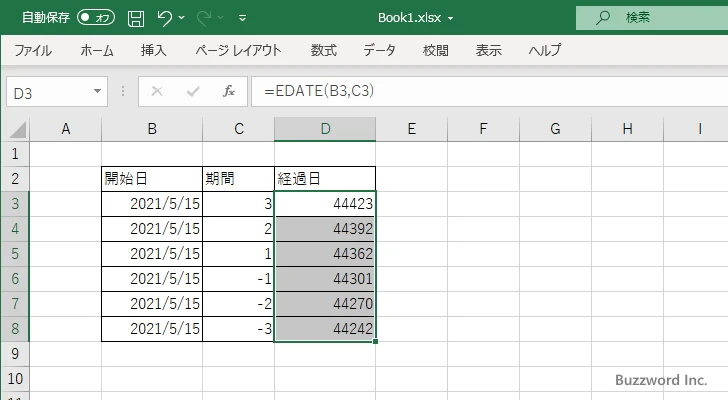The image size is (728, 400).
Task: Select row 3 header
Action: coord(15,204)
